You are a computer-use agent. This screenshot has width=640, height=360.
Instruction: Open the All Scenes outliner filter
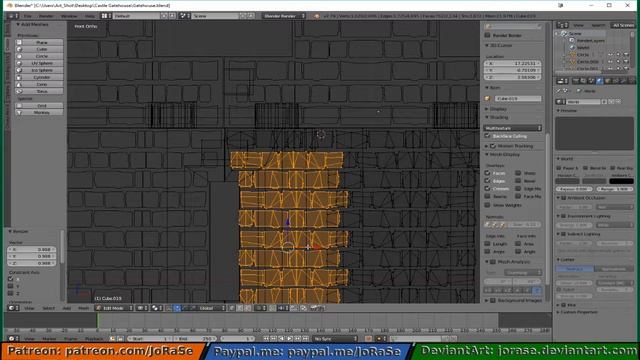tap(623, 25)
